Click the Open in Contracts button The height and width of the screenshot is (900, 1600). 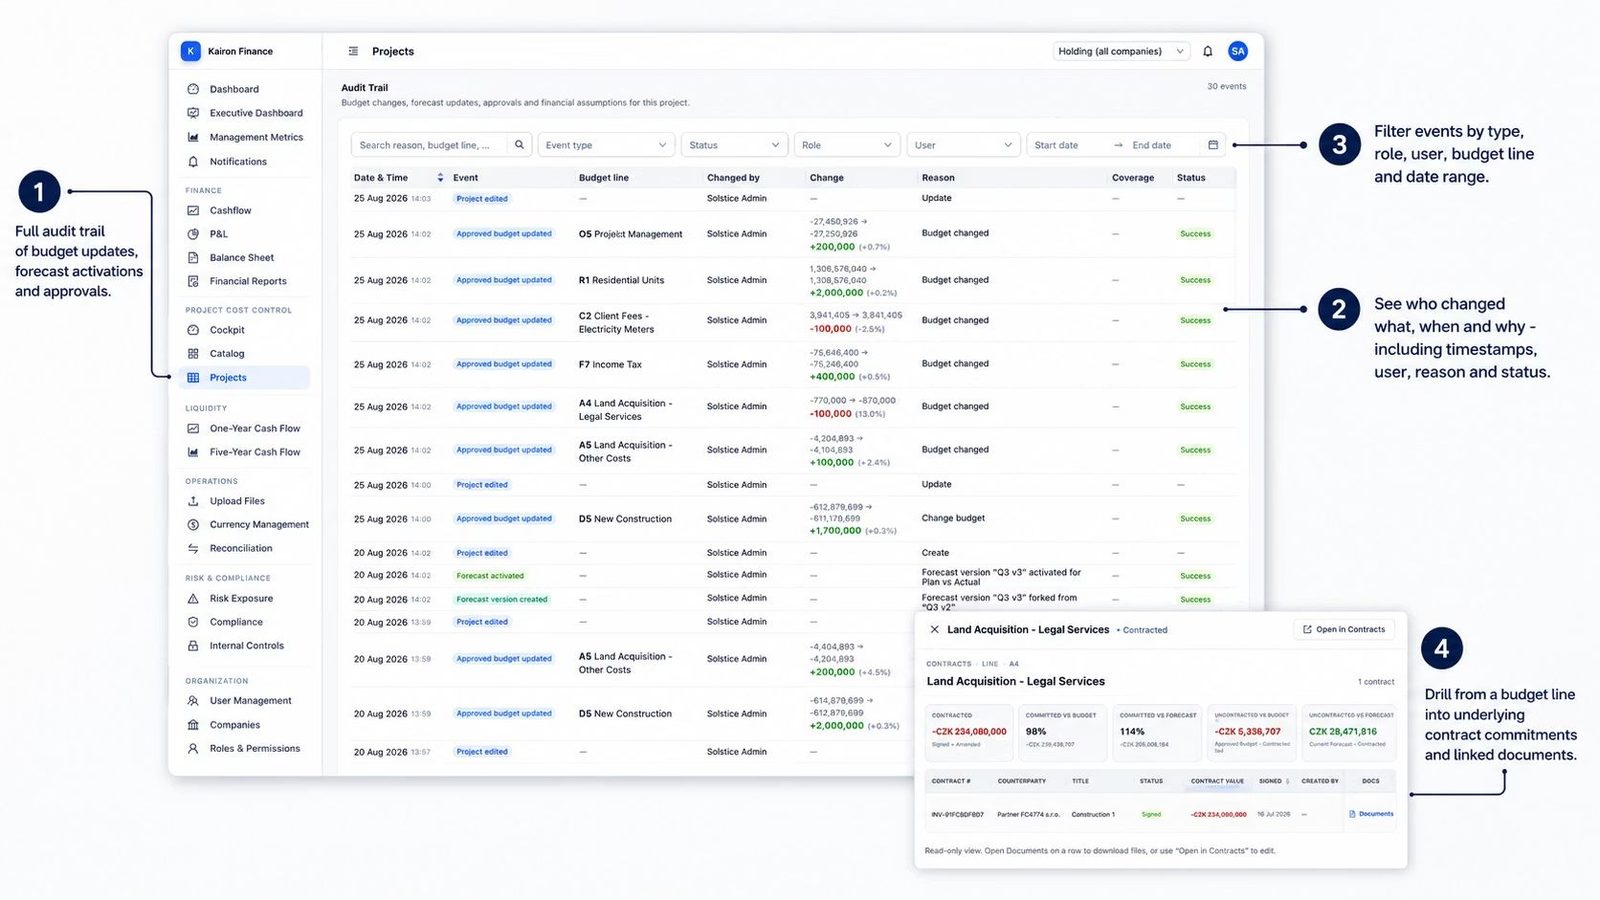click(1345, 629)
